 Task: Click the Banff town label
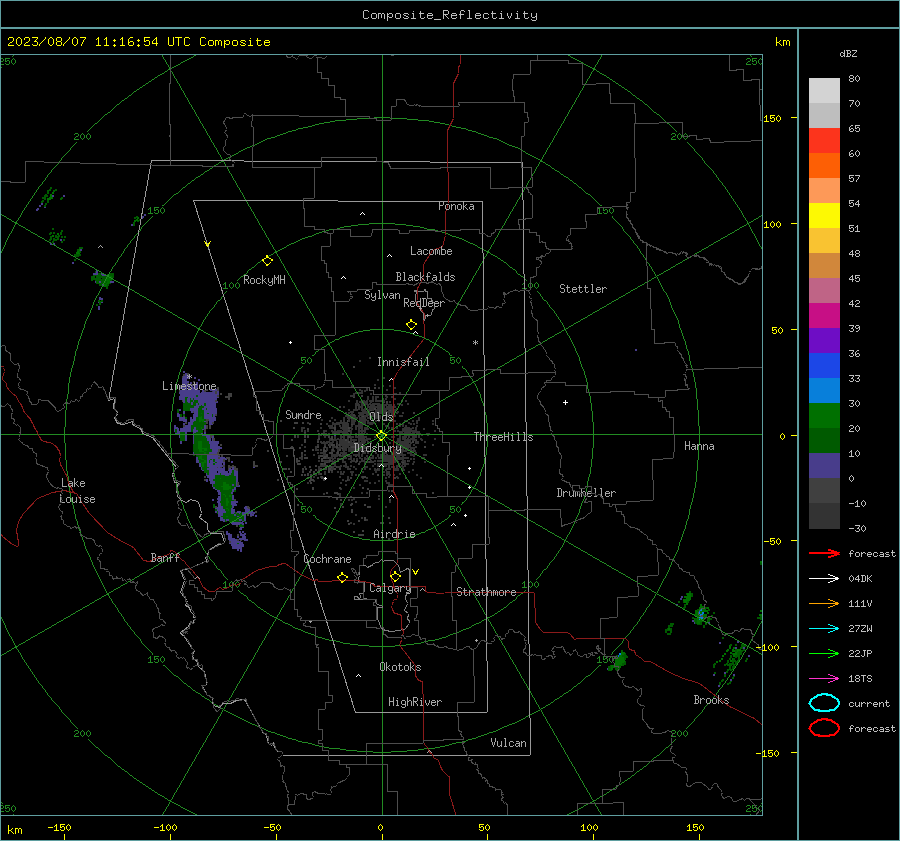pos(165,557)
